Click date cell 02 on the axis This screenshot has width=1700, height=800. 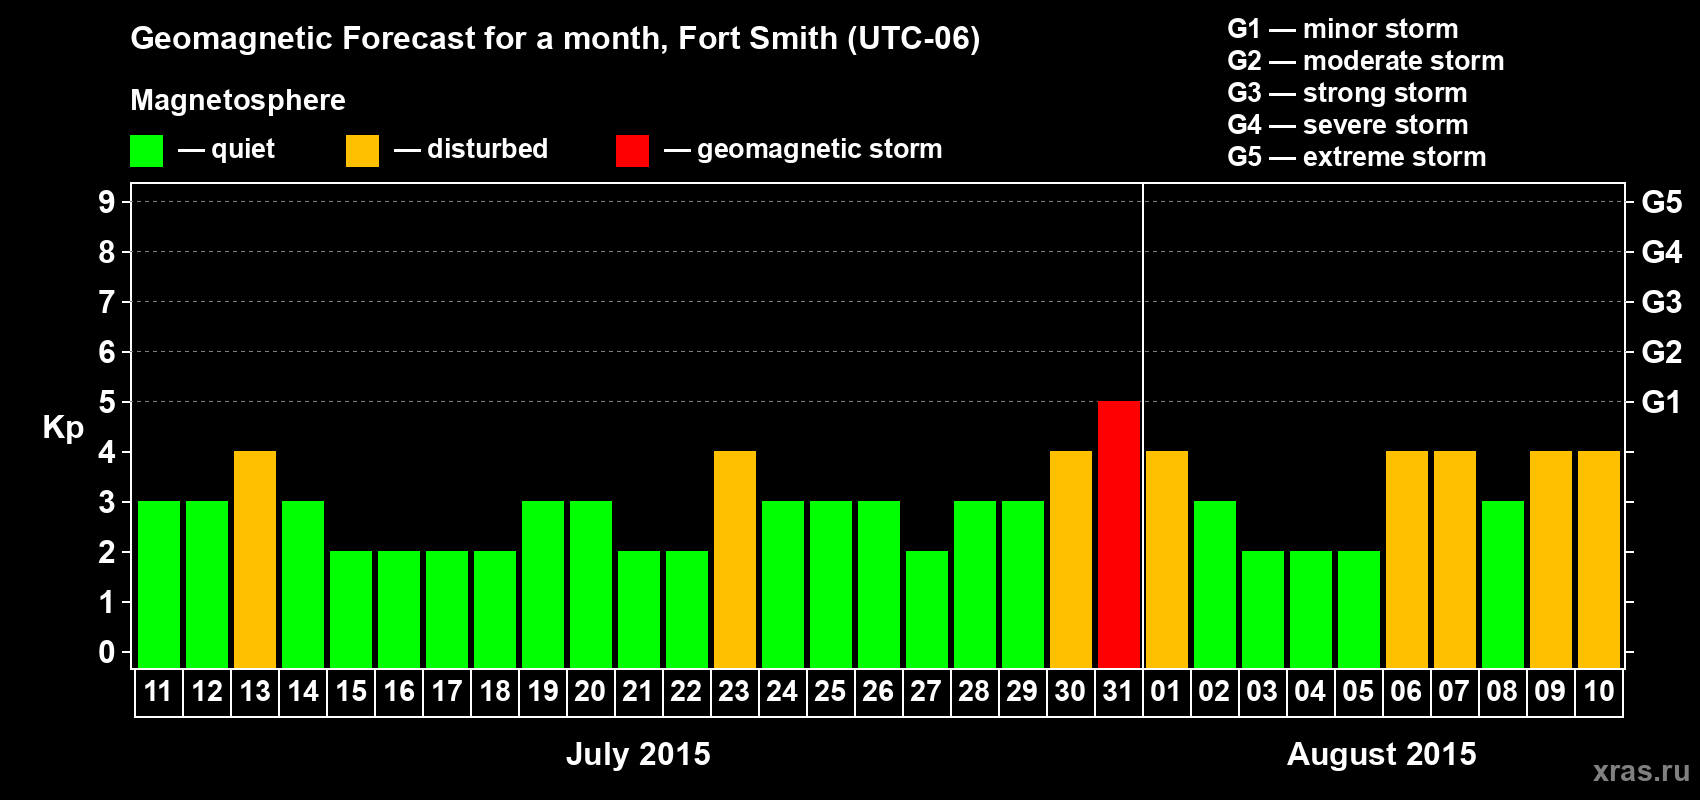click(x=1215, y=692)
